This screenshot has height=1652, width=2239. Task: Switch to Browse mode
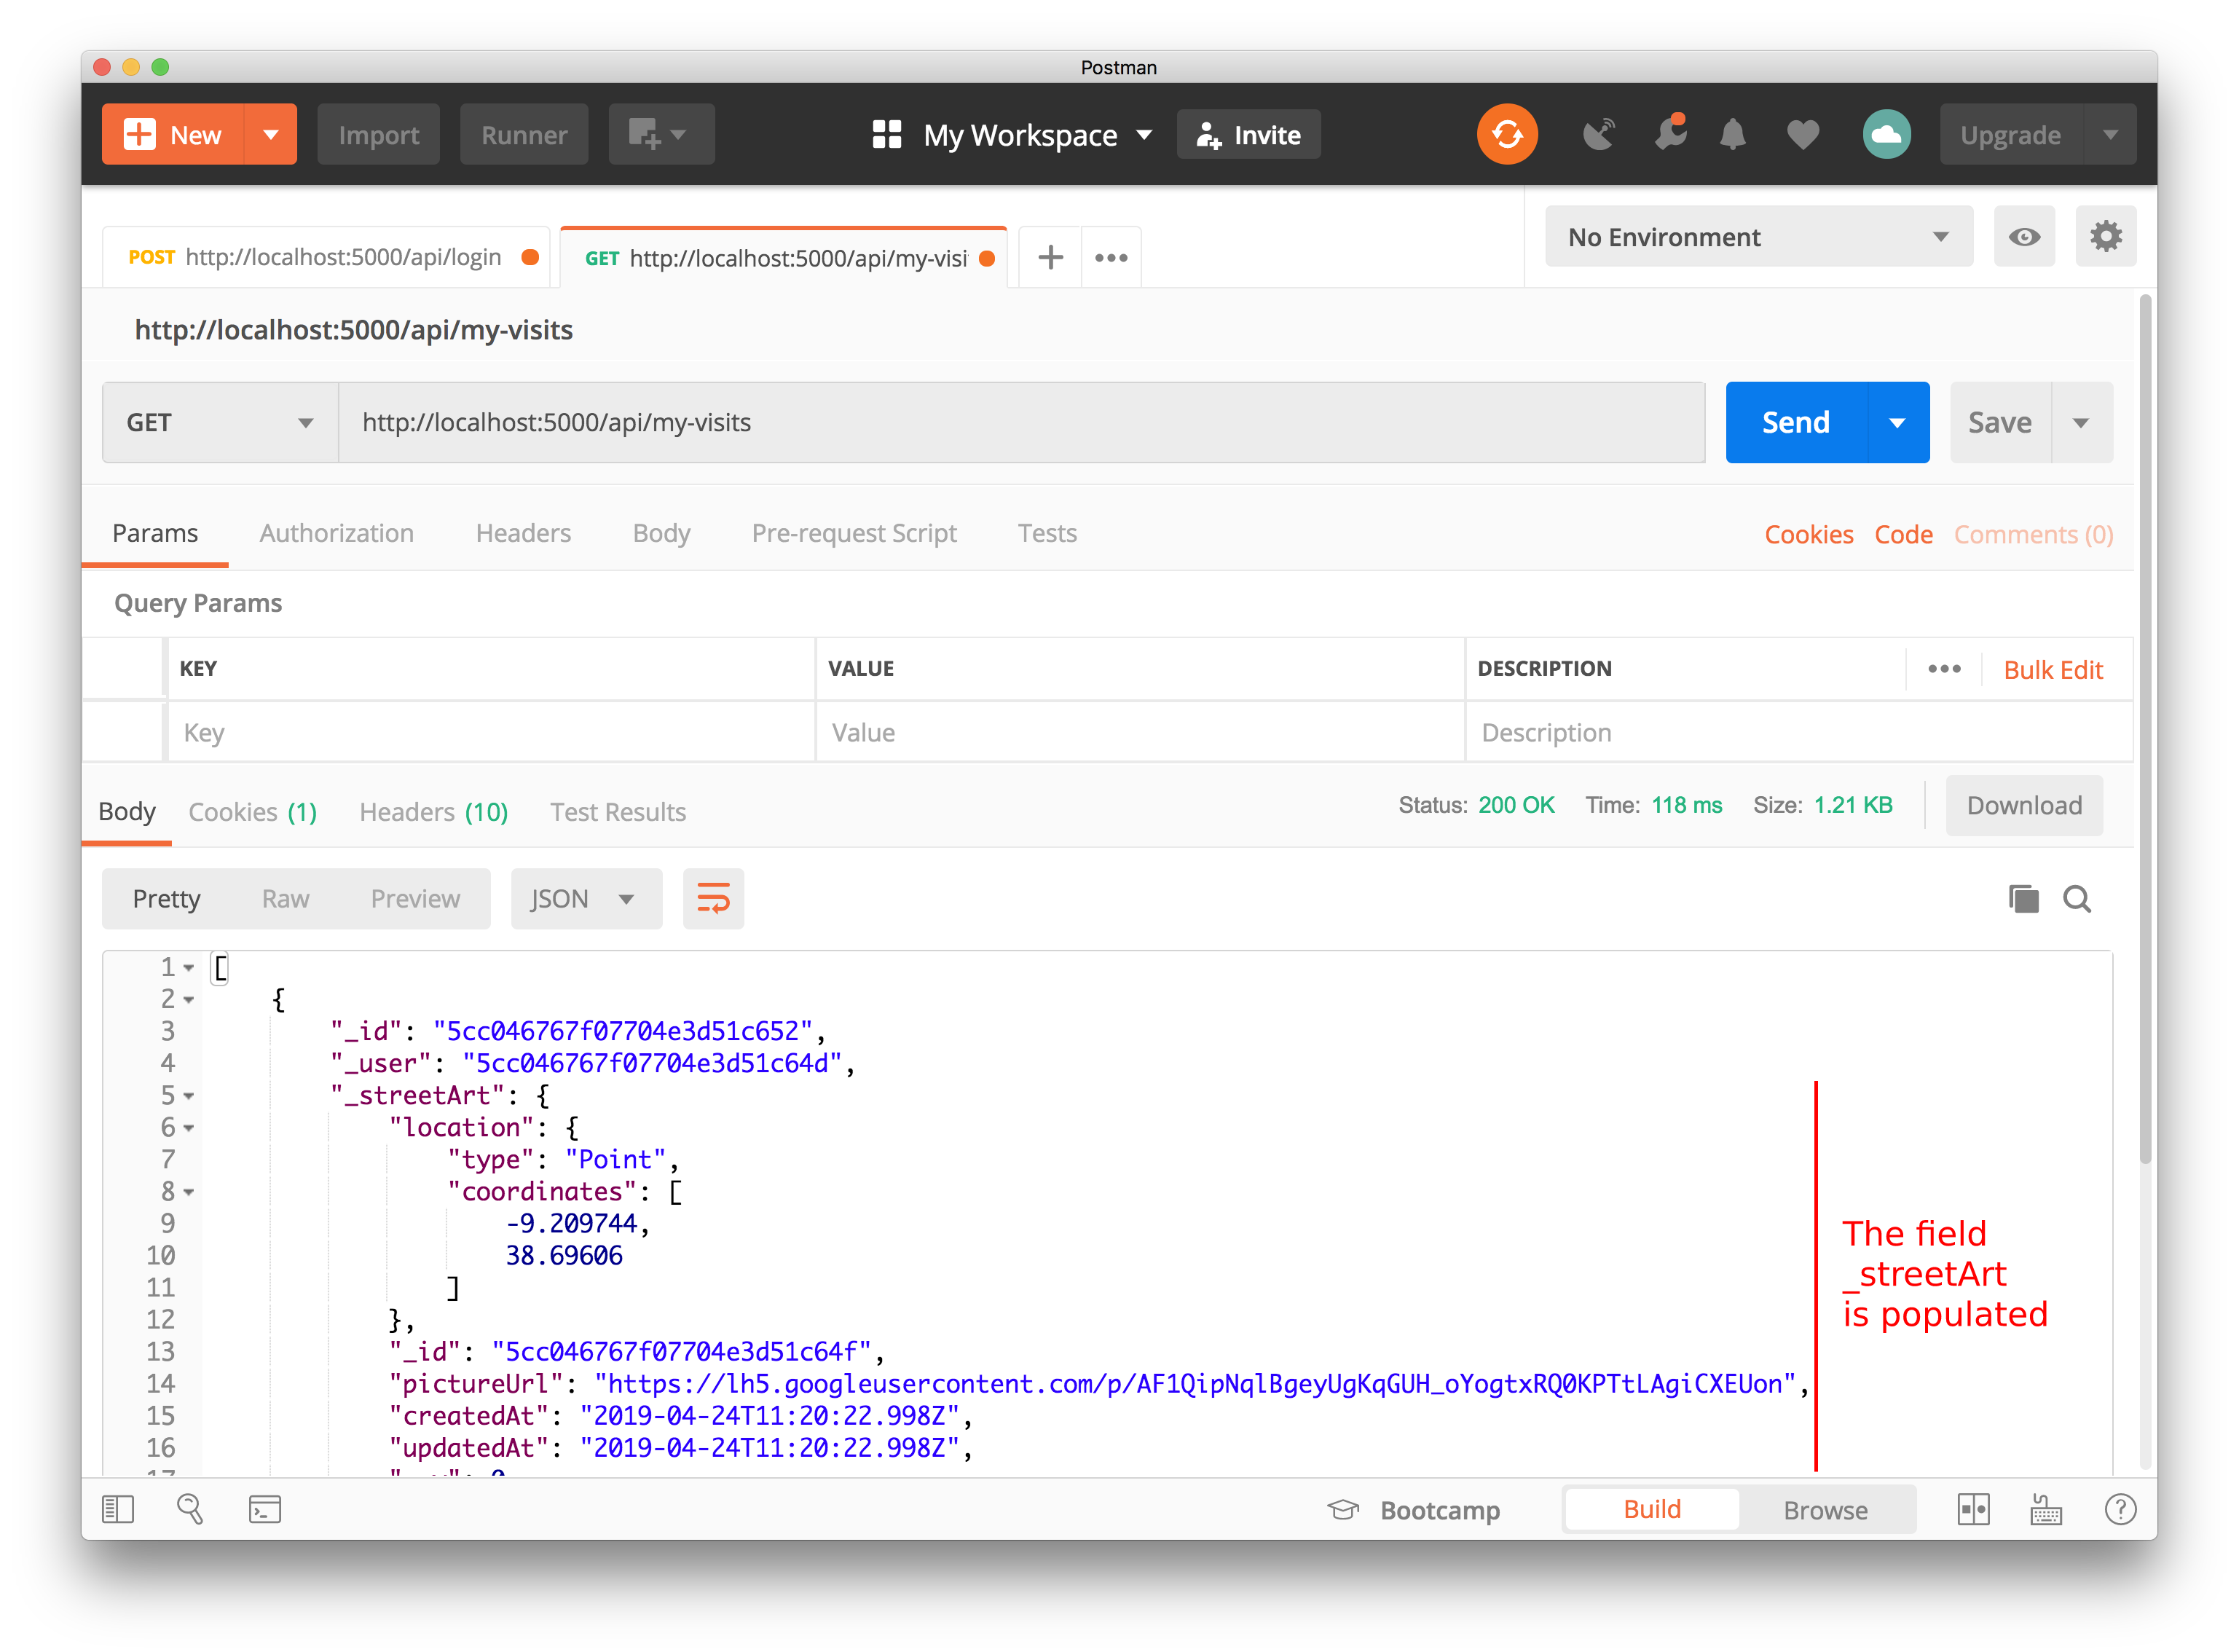[x=1825, y=1510]
